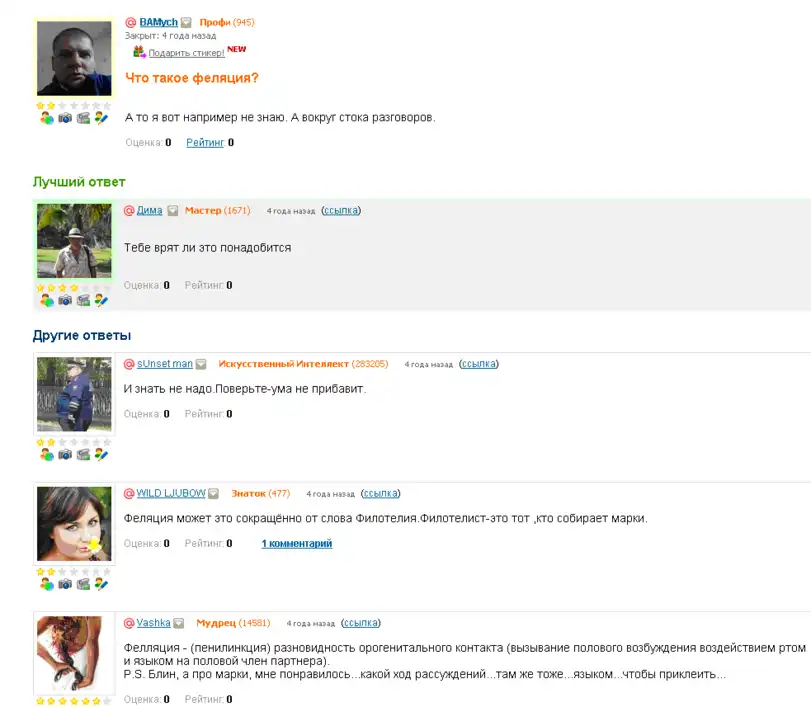811x707 pixels.
Task: Click the @ icon beside sUnset man
Action: click(129, 364)
